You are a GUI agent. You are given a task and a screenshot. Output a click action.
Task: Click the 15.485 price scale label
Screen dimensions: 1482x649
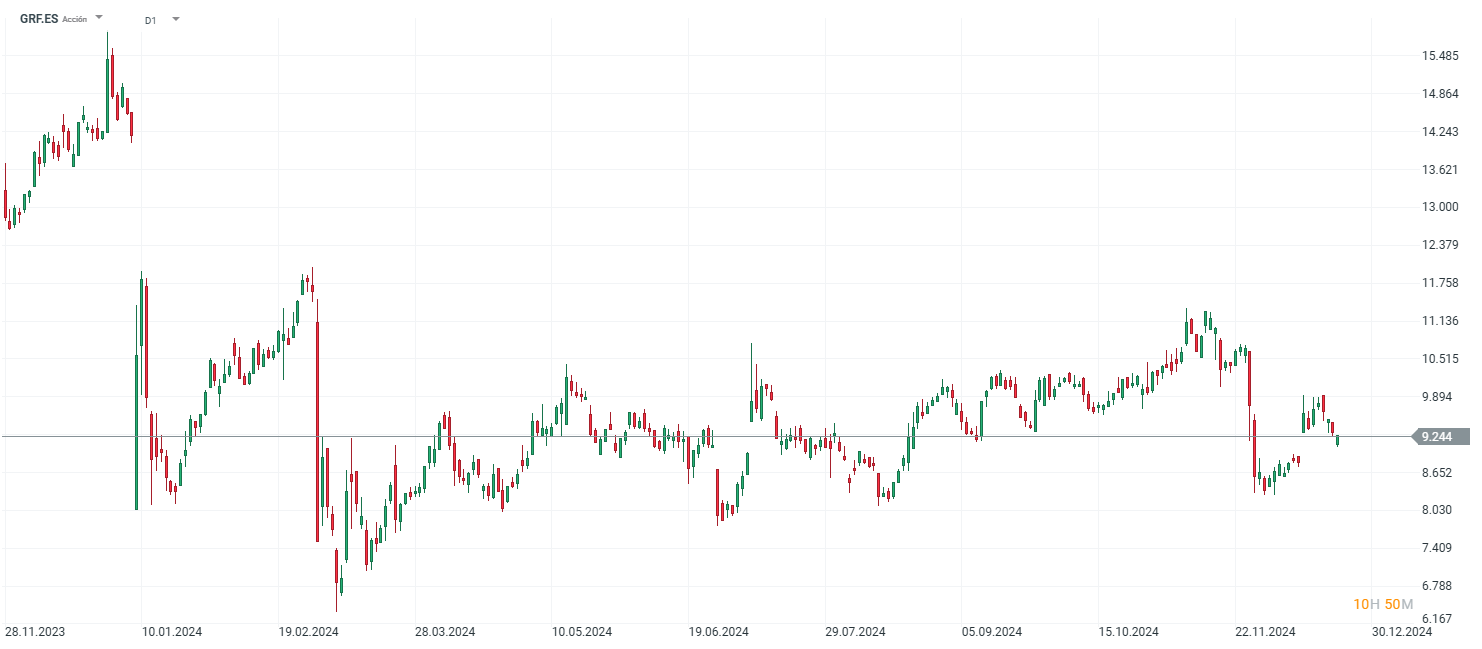click(x=1440, y=56)
